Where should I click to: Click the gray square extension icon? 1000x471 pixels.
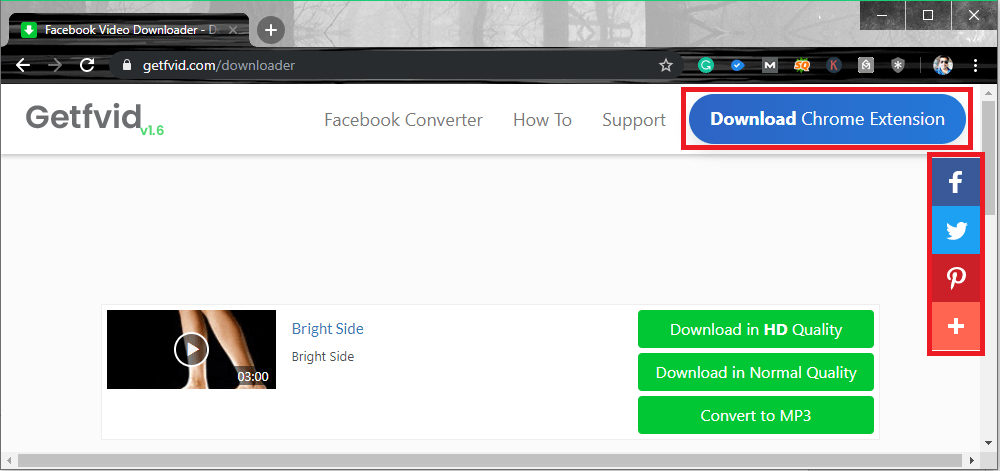tap(865, 65)
